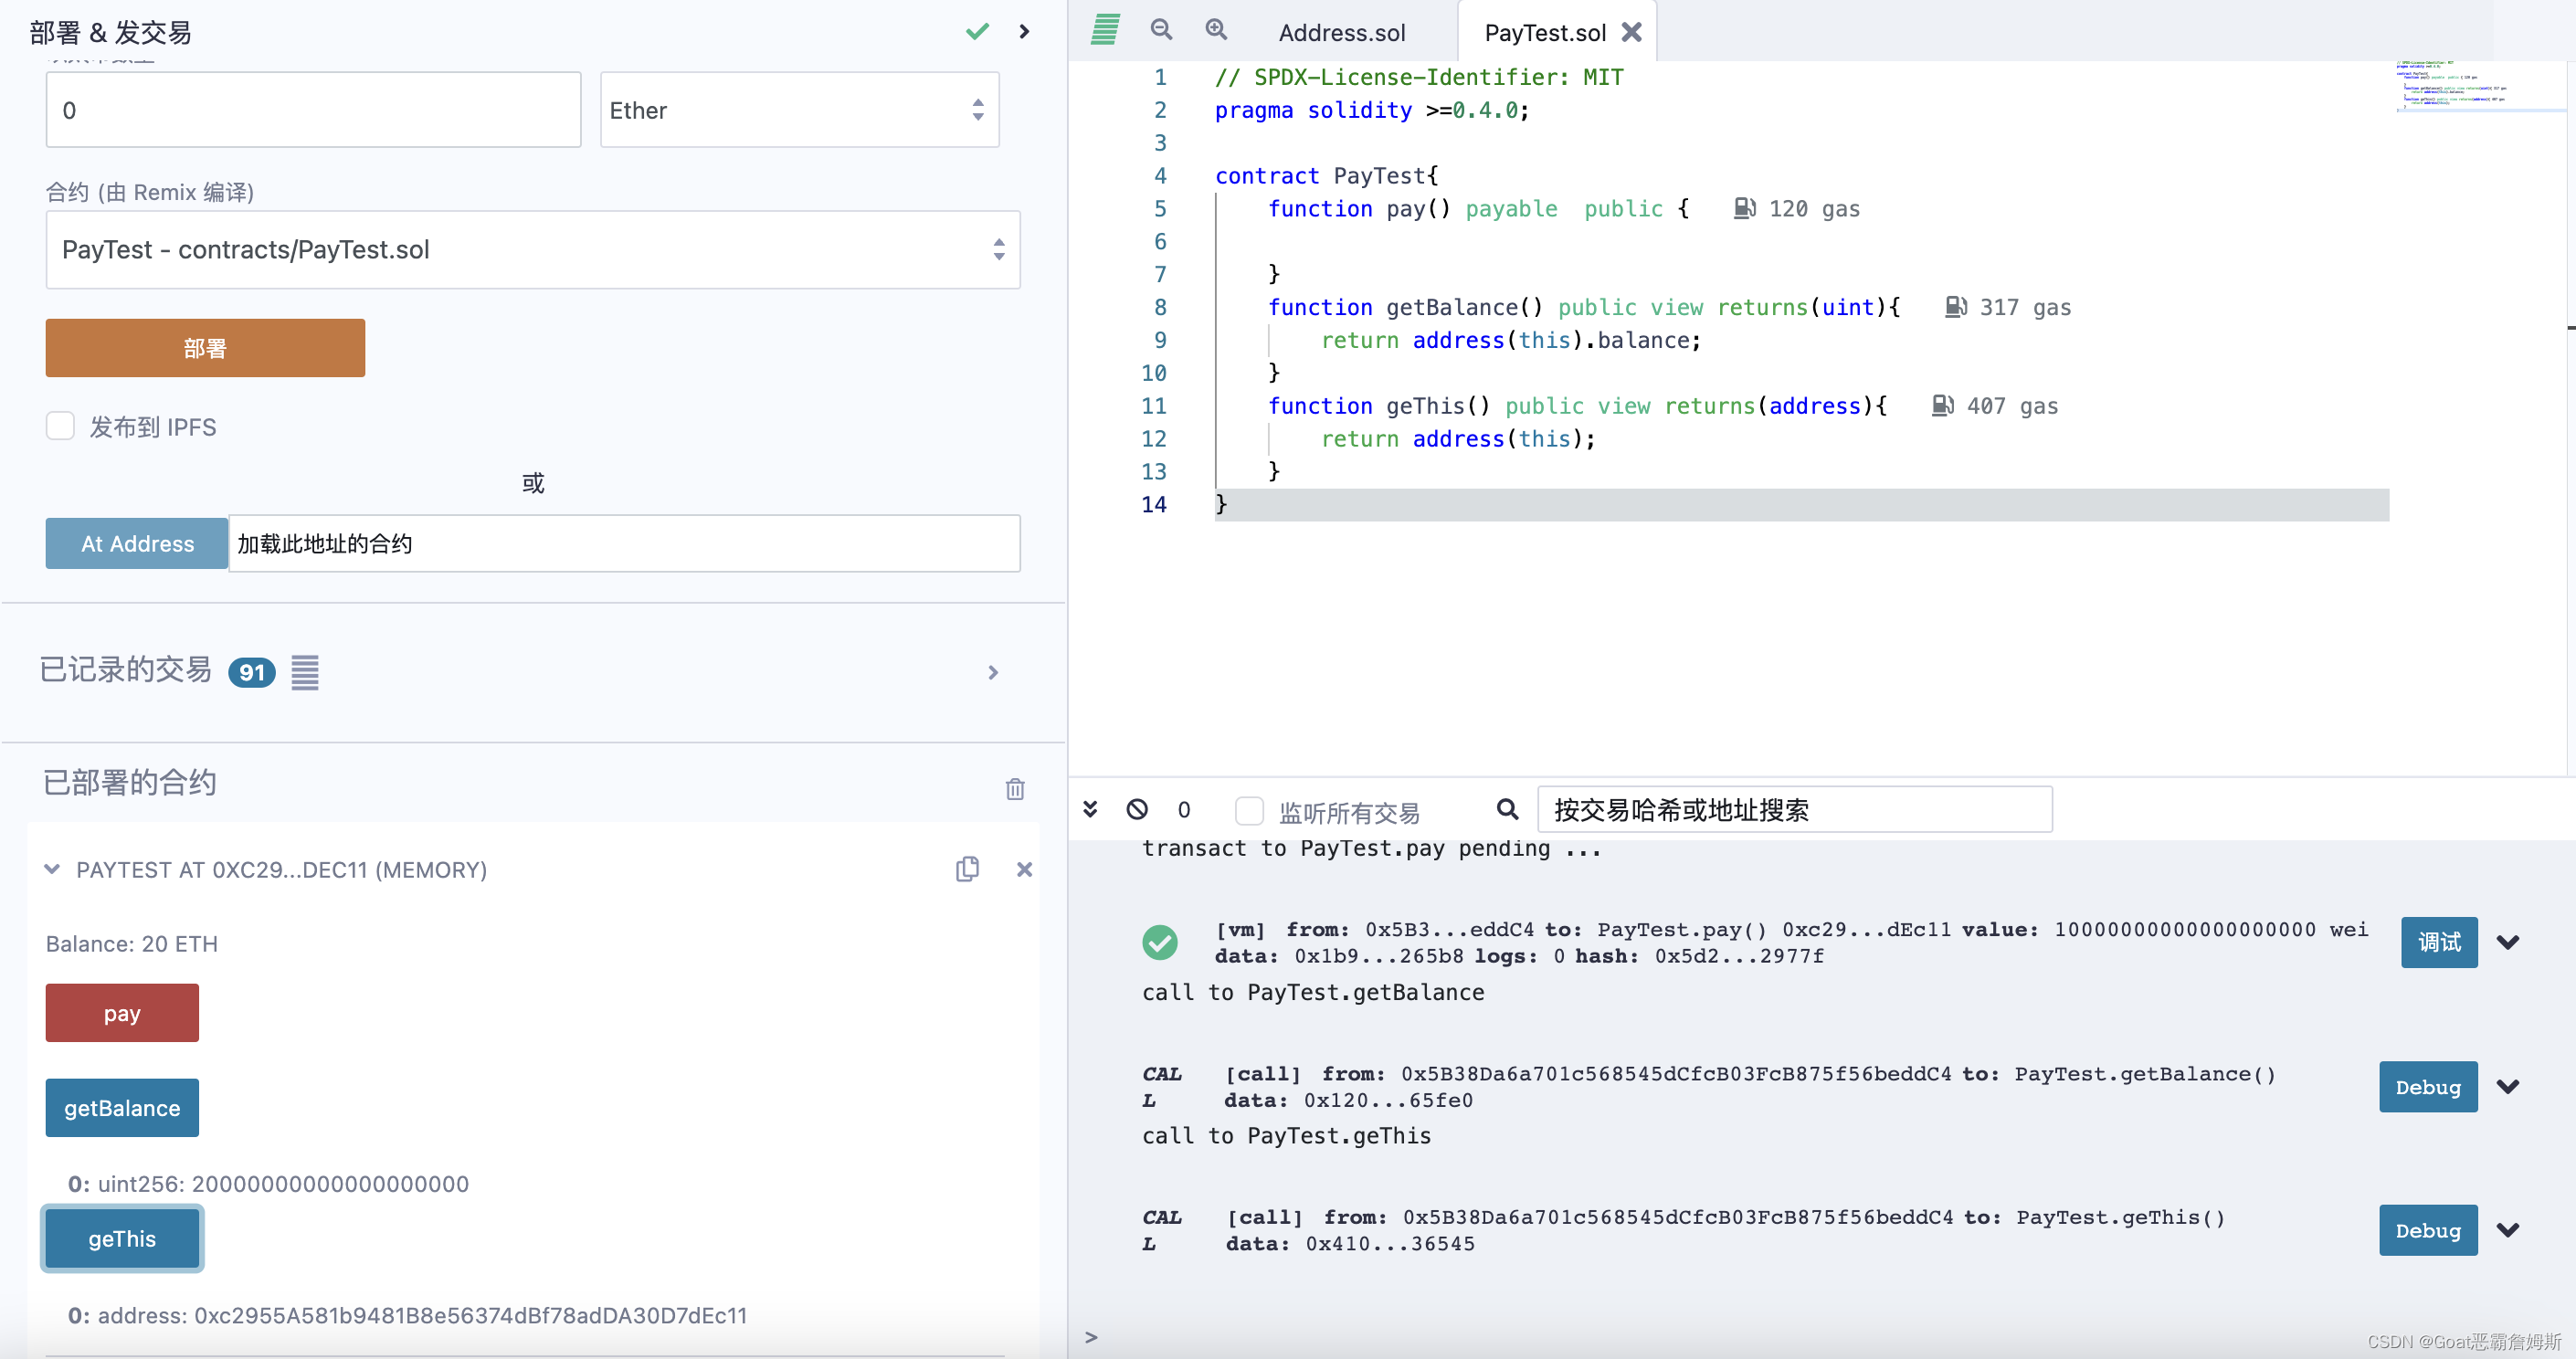The width and height of the screenshot is (2576, 1359).
Task: Clear the terminal console
Action: click(x=1137, y=809)
